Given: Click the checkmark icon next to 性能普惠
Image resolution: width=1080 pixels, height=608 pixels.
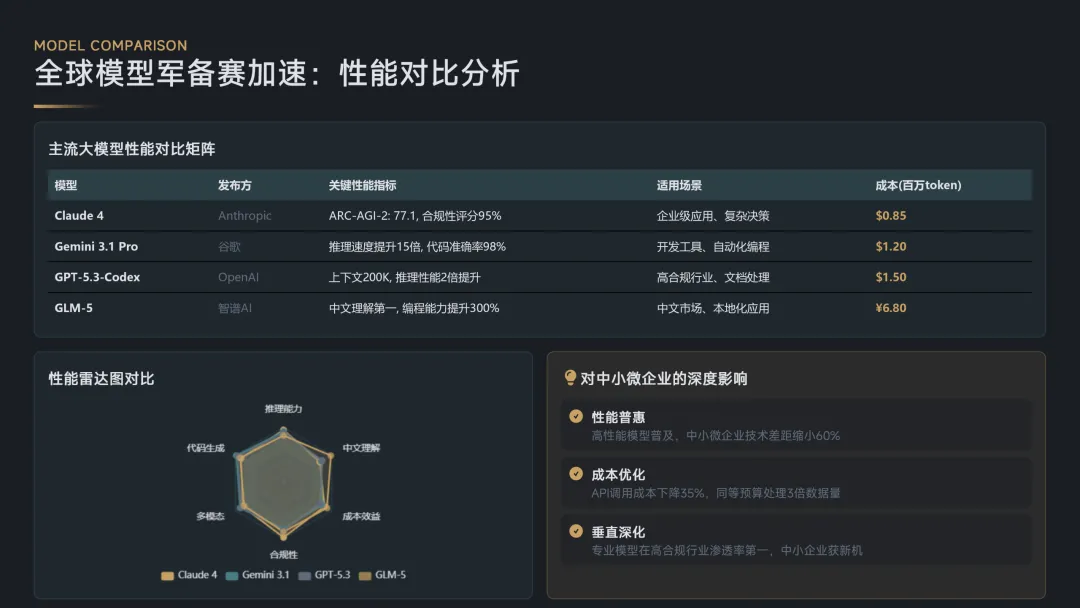Looking at the screenshot, I should pyautogui.click(x=576, y=416).
